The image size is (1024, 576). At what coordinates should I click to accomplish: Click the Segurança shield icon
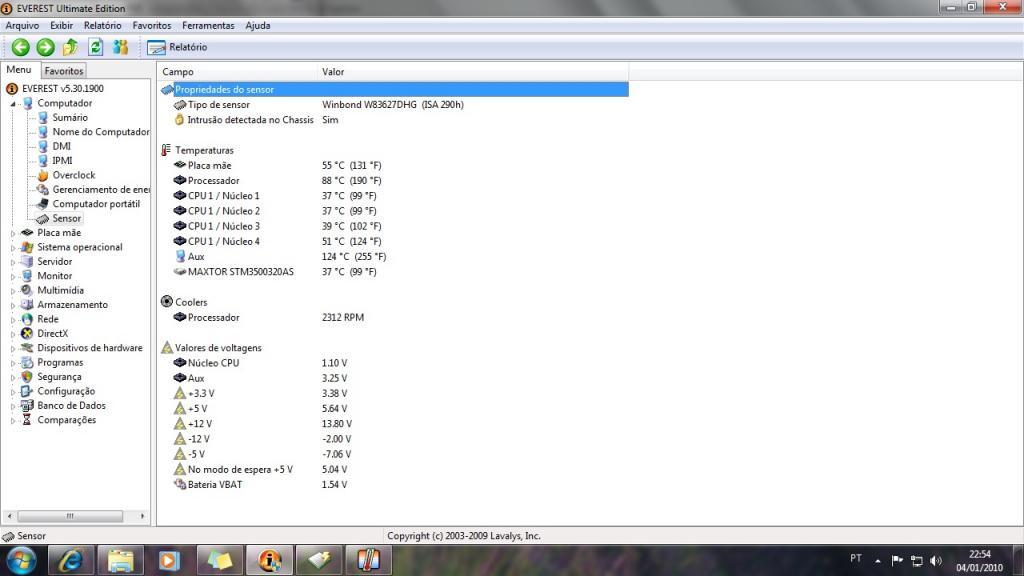point(27,377)
